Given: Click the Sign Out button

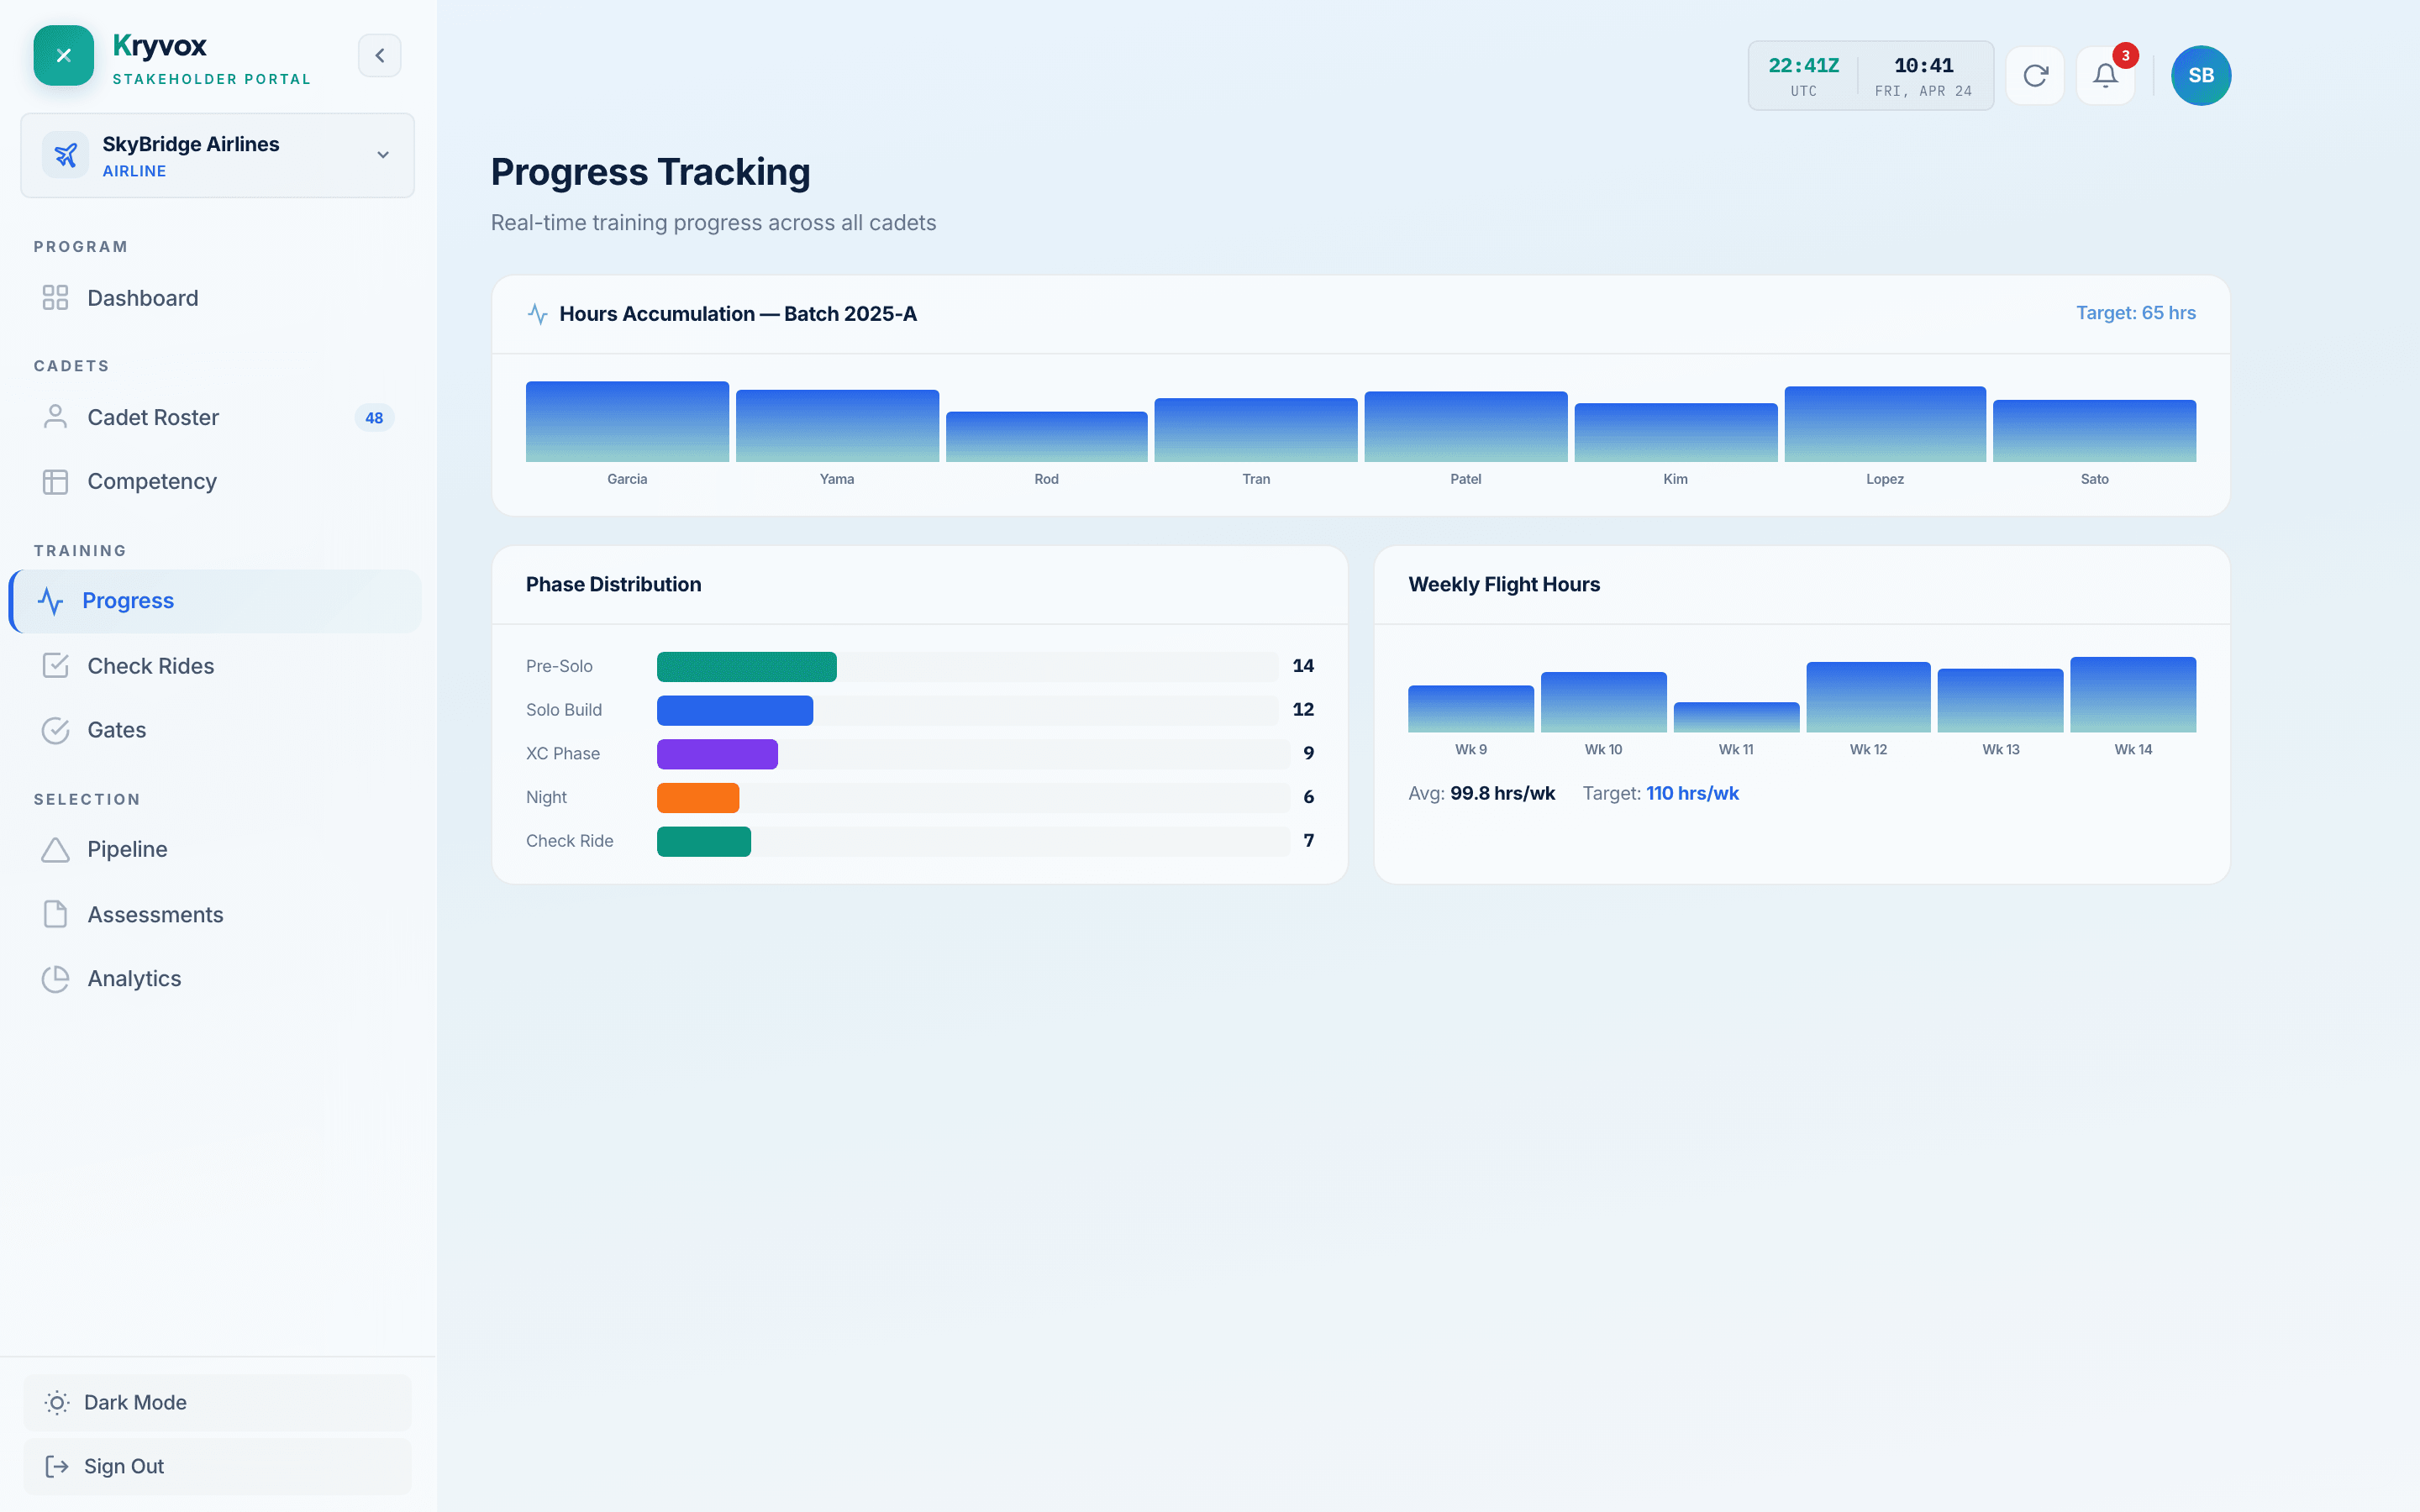Looking at the screenshot, I should pos(217,1466).
